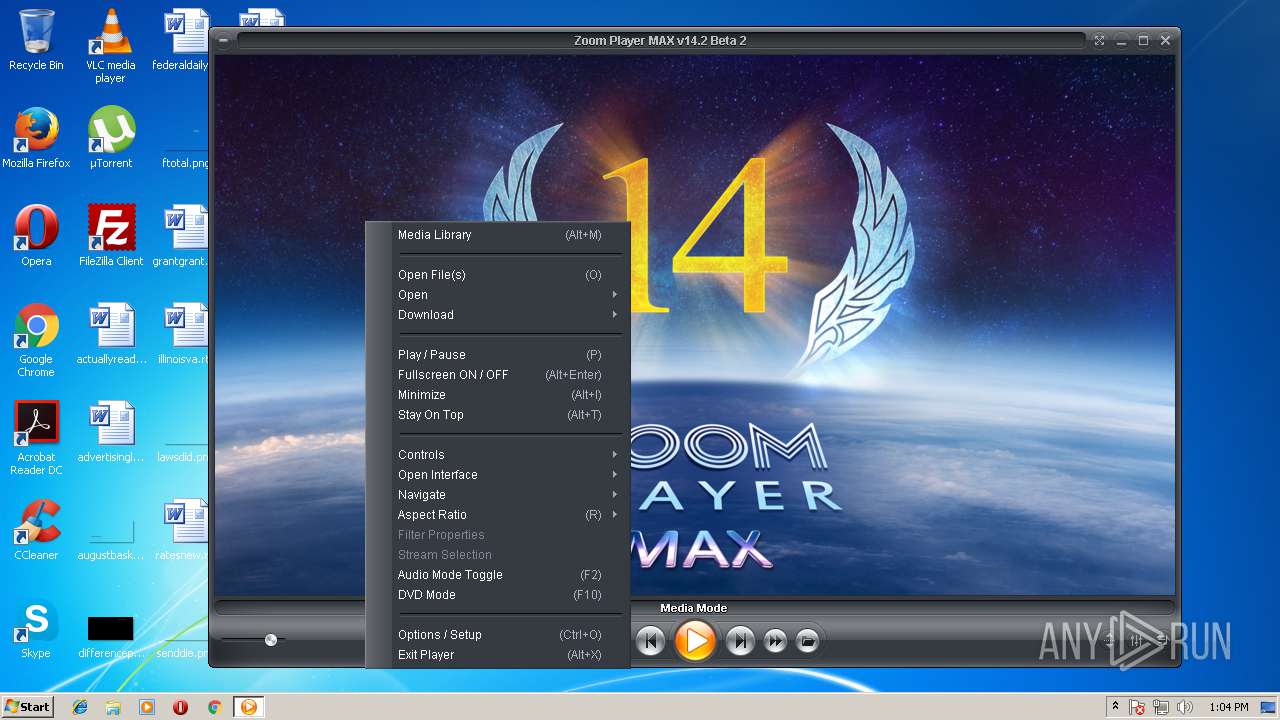The width and height of the screenshot is (1280, 720).
Task: Click the Windows Start button
Action: [x=28, y=707]
